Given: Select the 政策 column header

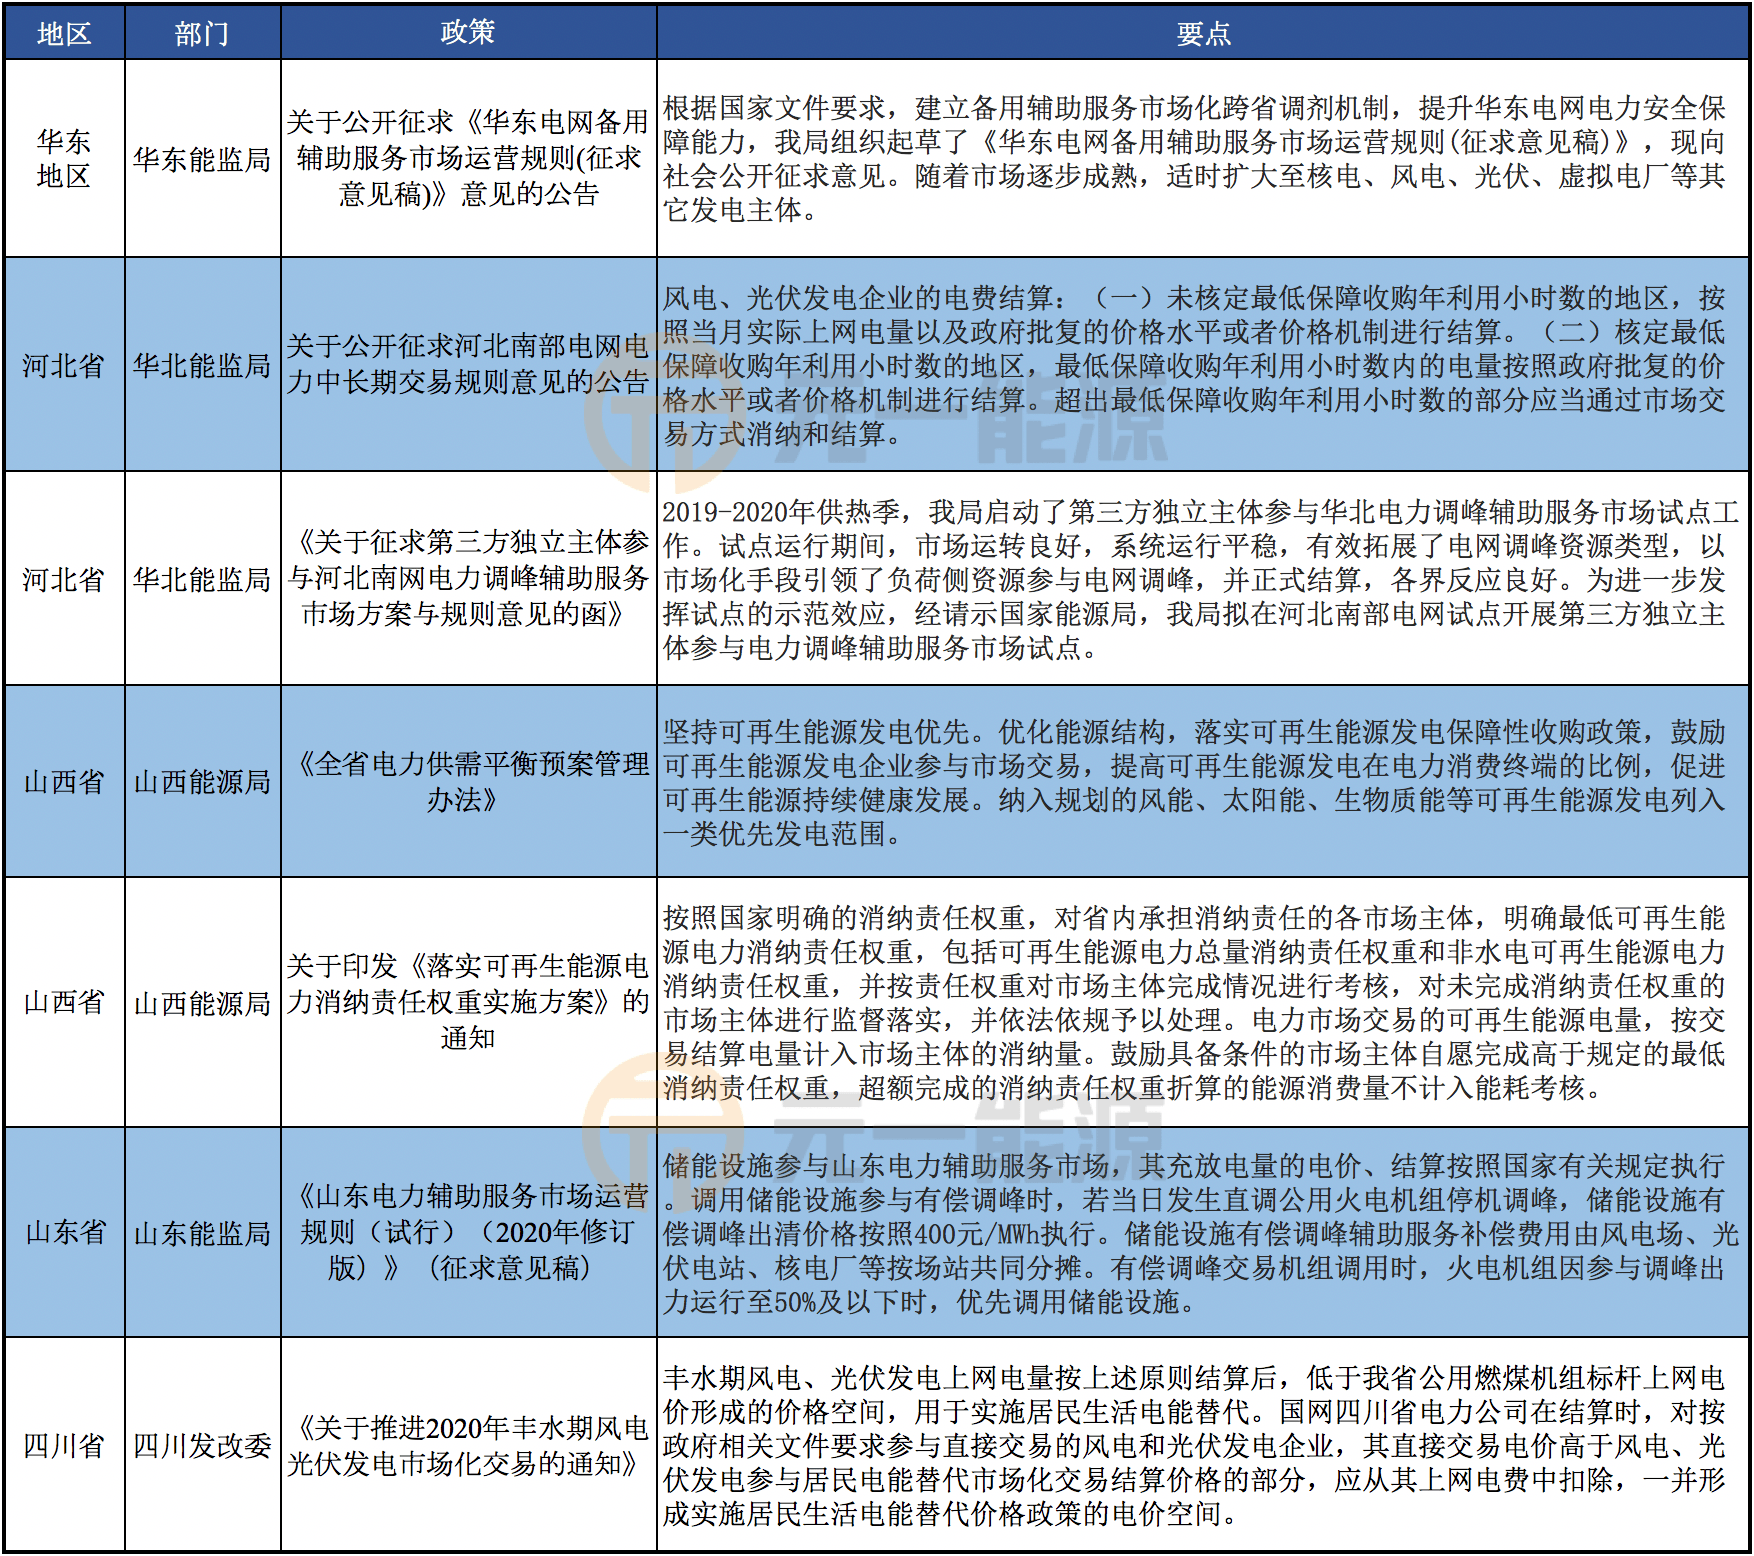Looking at the screenshot, I should (x=468, y=33).
